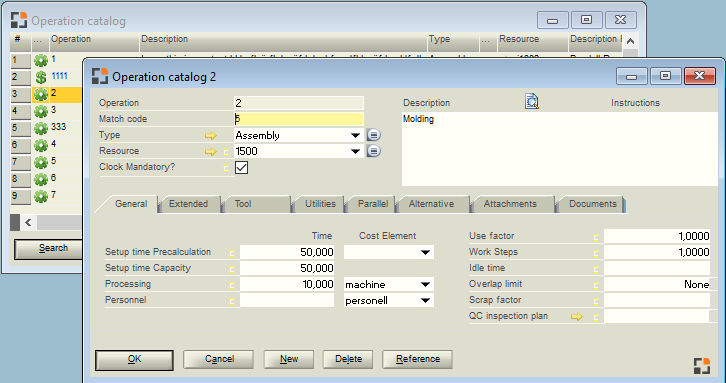This screenshot has width=726, height=383.
Task: Switch to the Attachments tab
Action: click(510, 204)
